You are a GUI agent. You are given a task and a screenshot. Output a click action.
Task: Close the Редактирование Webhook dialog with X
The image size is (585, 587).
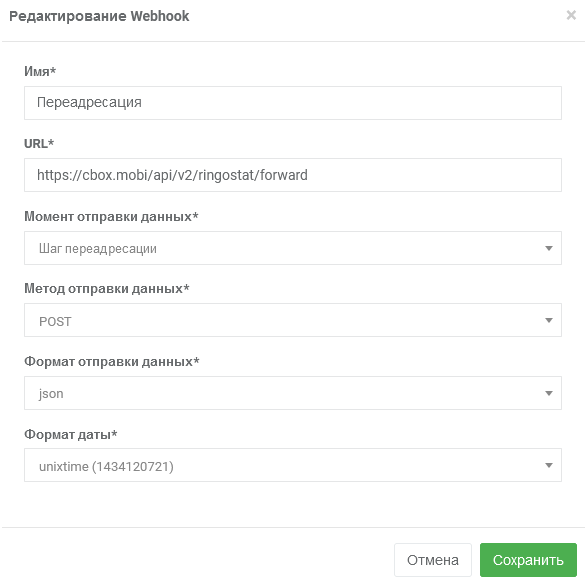click(x=571, y=15)
